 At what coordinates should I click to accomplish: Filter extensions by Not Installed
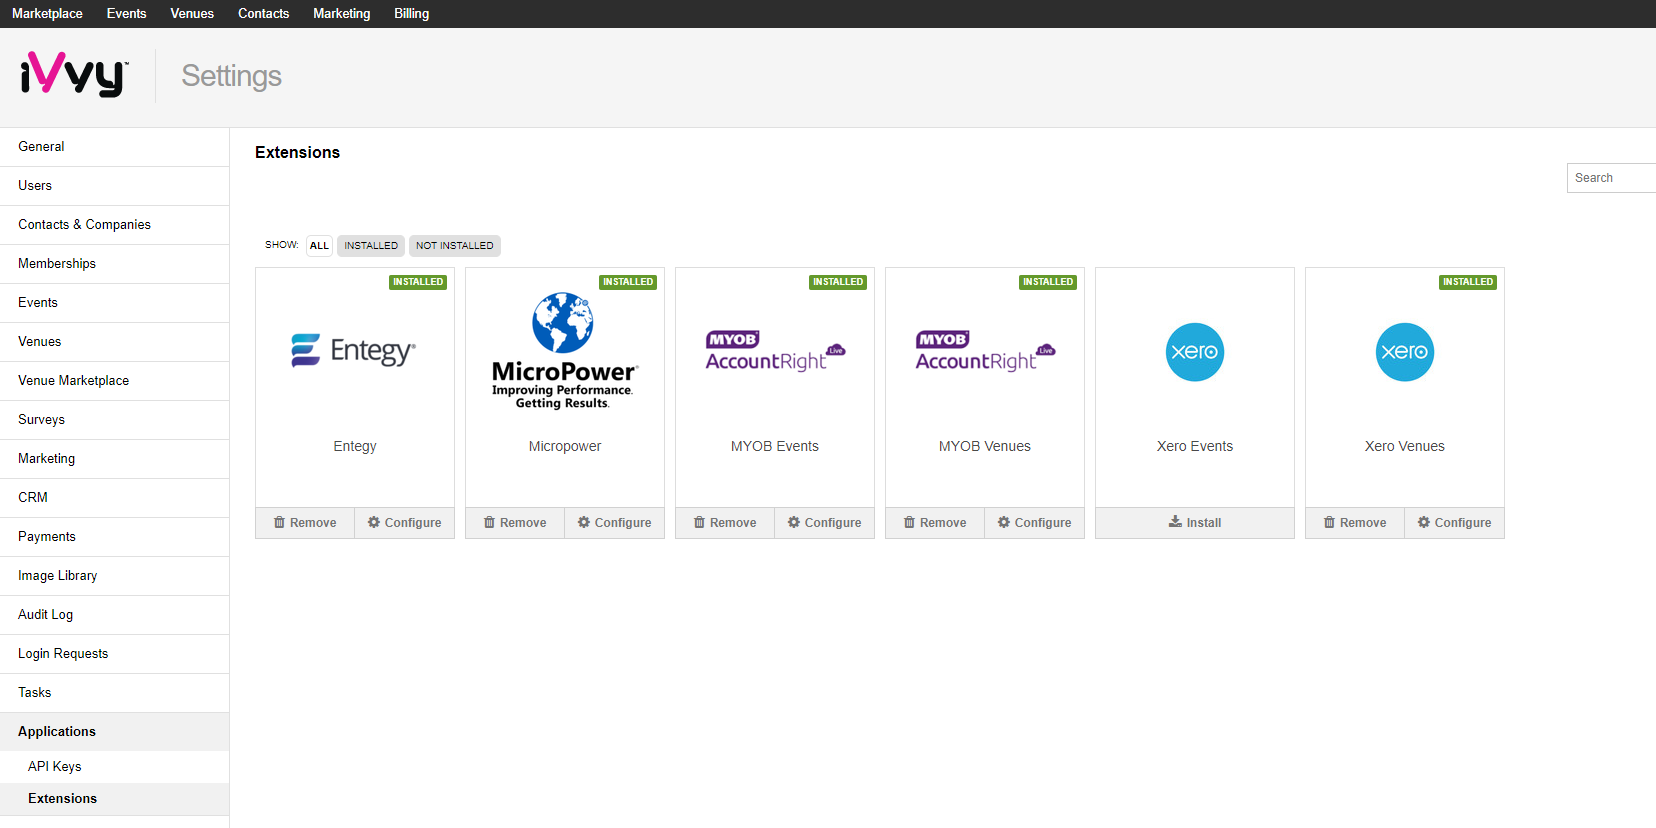pyautogui.click(x=455, y=246)
